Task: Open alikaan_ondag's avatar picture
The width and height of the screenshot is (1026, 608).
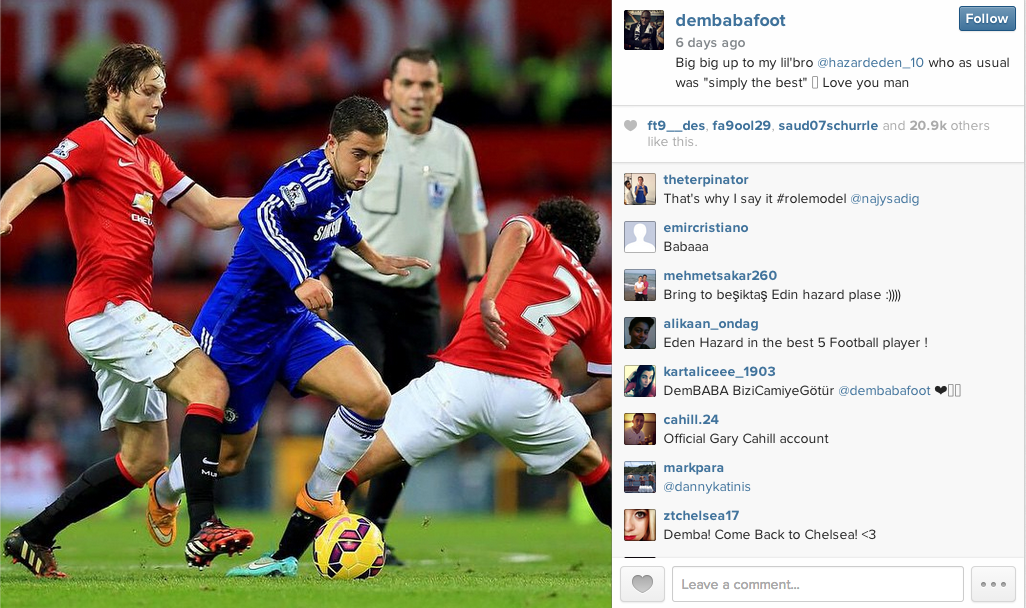Action: [x=639, y=333]
